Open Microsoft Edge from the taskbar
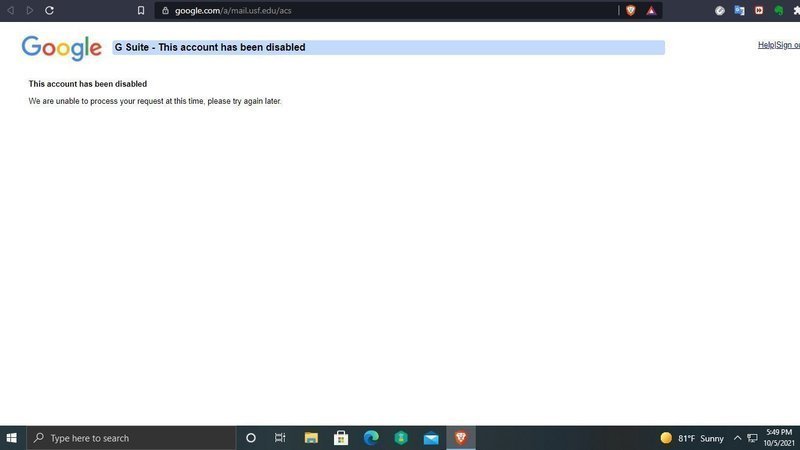Image resolution: width=800 pixels, height=450 pixels. [x=371, y=438]
